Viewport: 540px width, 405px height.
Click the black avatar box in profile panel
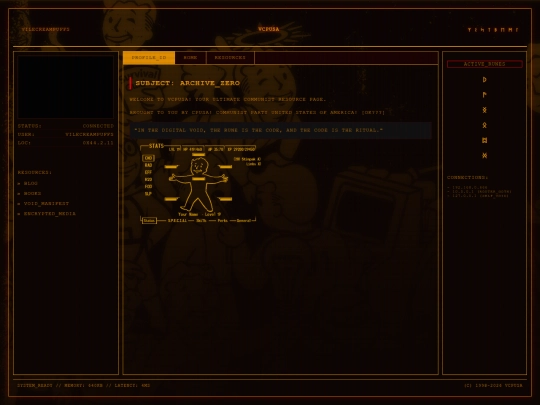pyautogui.click(x=65, y=87)
